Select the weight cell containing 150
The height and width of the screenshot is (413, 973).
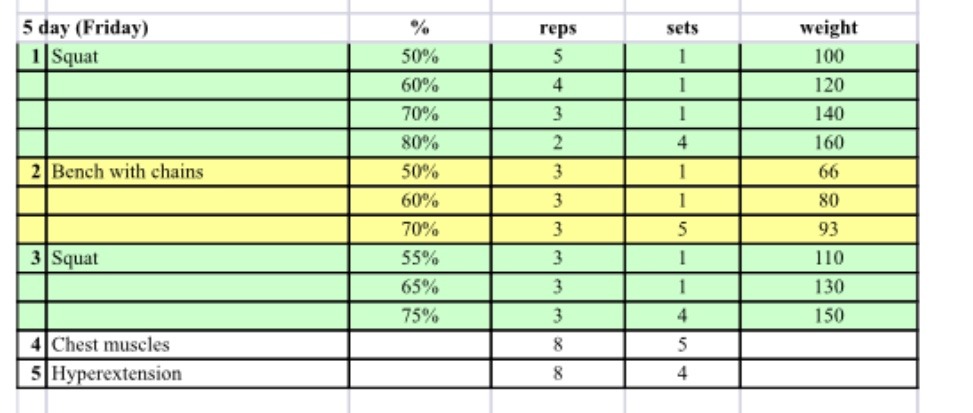tap(828, 316)
